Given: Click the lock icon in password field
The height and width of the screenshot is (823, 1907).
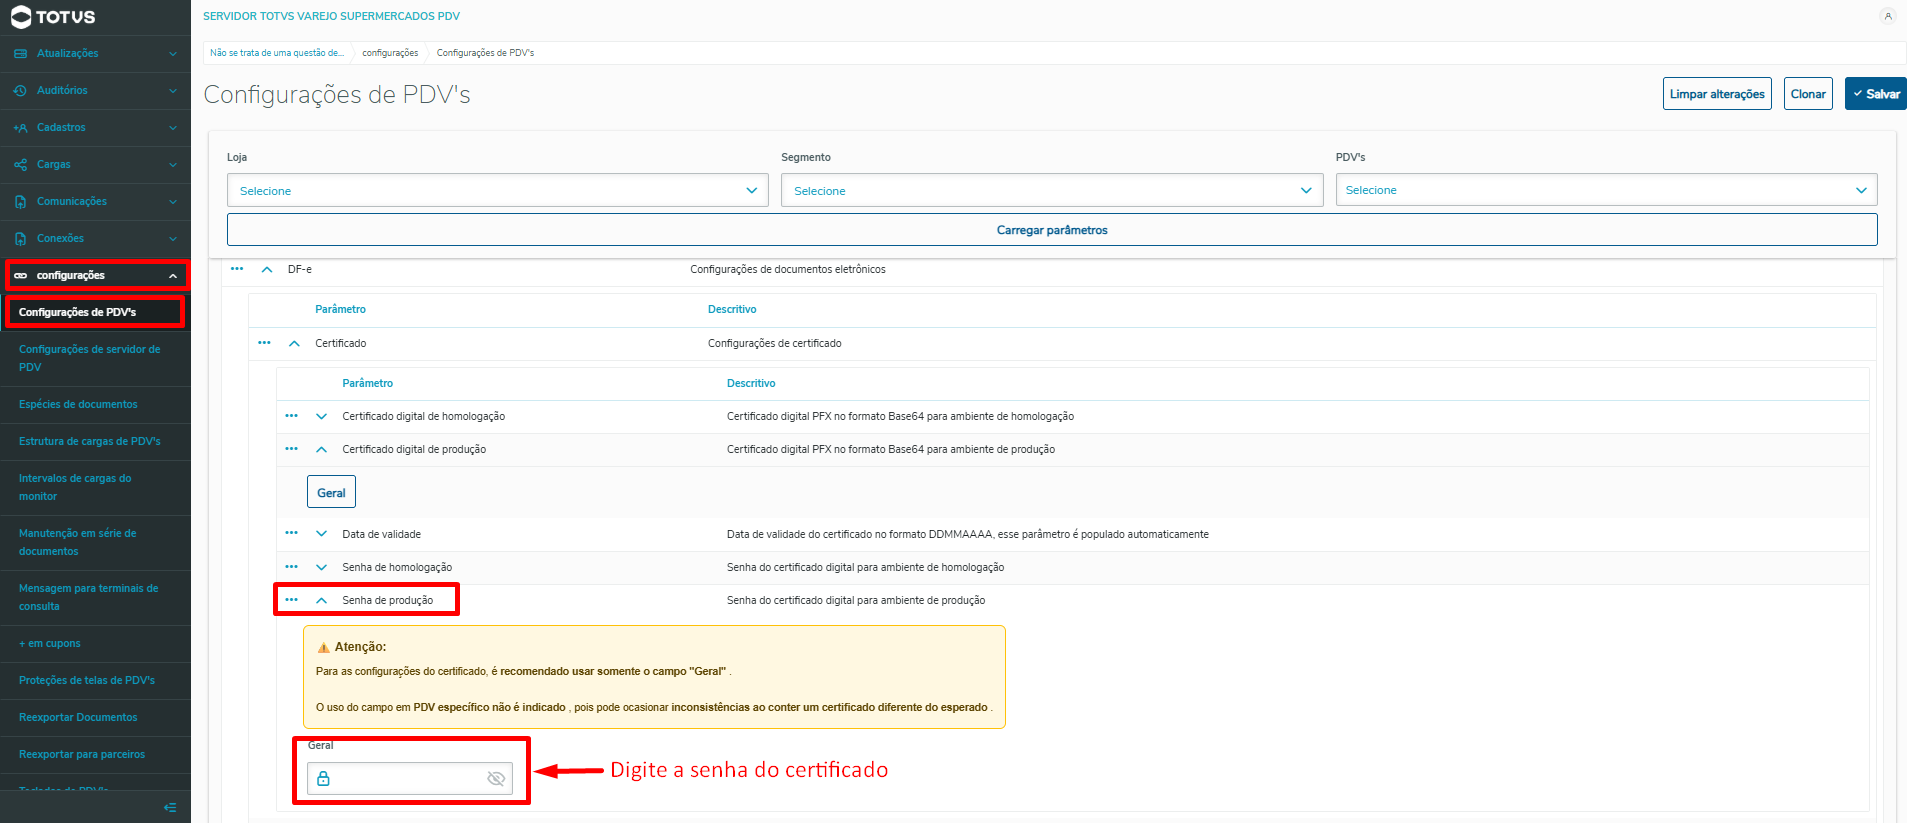Looking at the screenshot, I should point(323,778).
